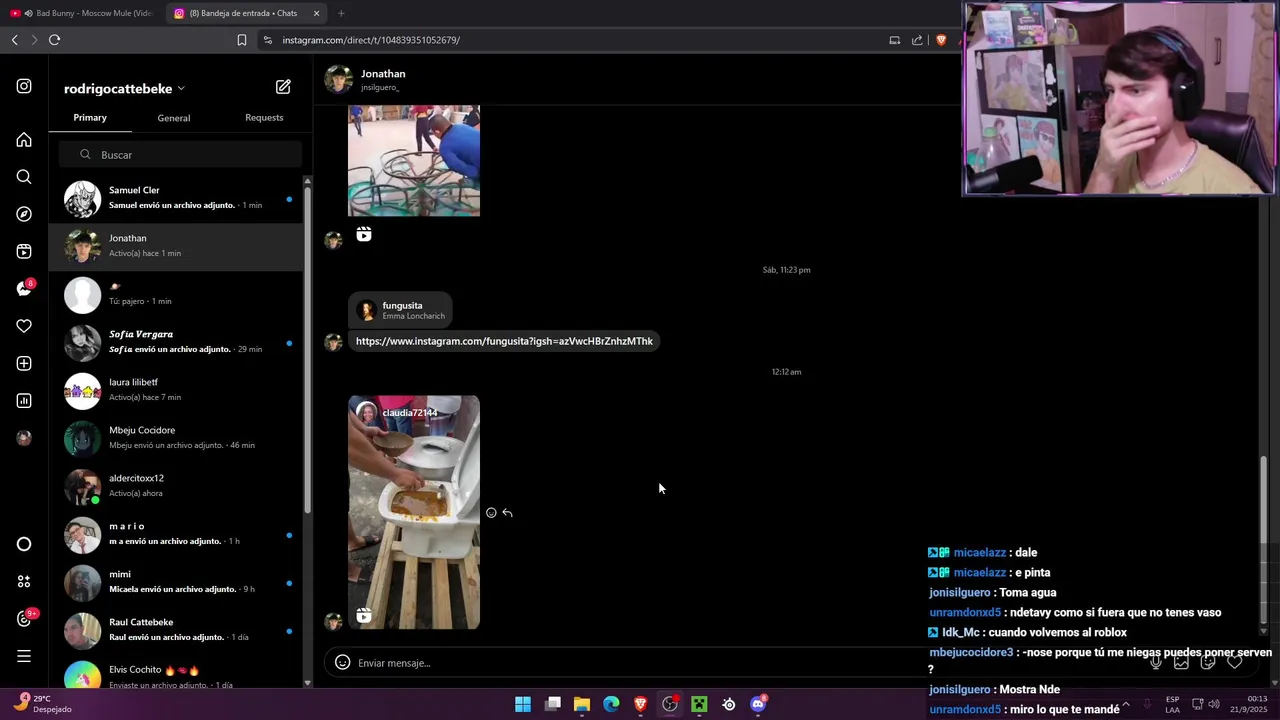Click the bookmark icon in address bar
This screenshot has width=1280, height=720.
click(x=241, y=40)
